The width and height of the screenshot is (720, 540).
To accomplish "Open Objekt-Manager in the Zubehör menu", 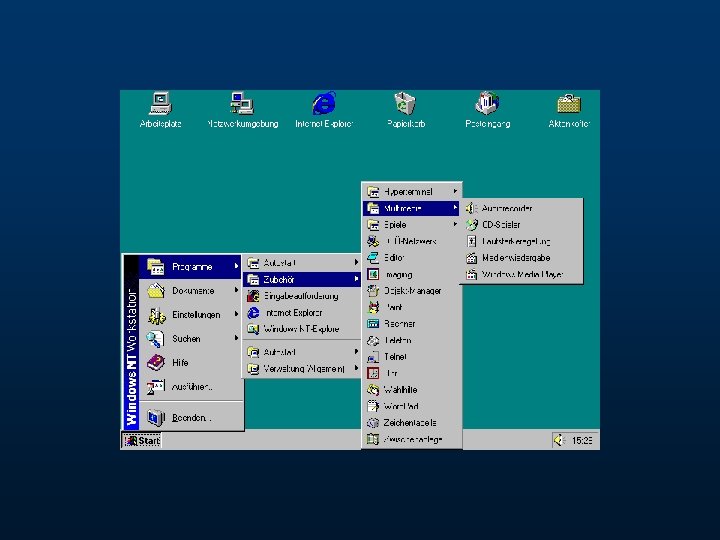I will [x=411, y=291].
